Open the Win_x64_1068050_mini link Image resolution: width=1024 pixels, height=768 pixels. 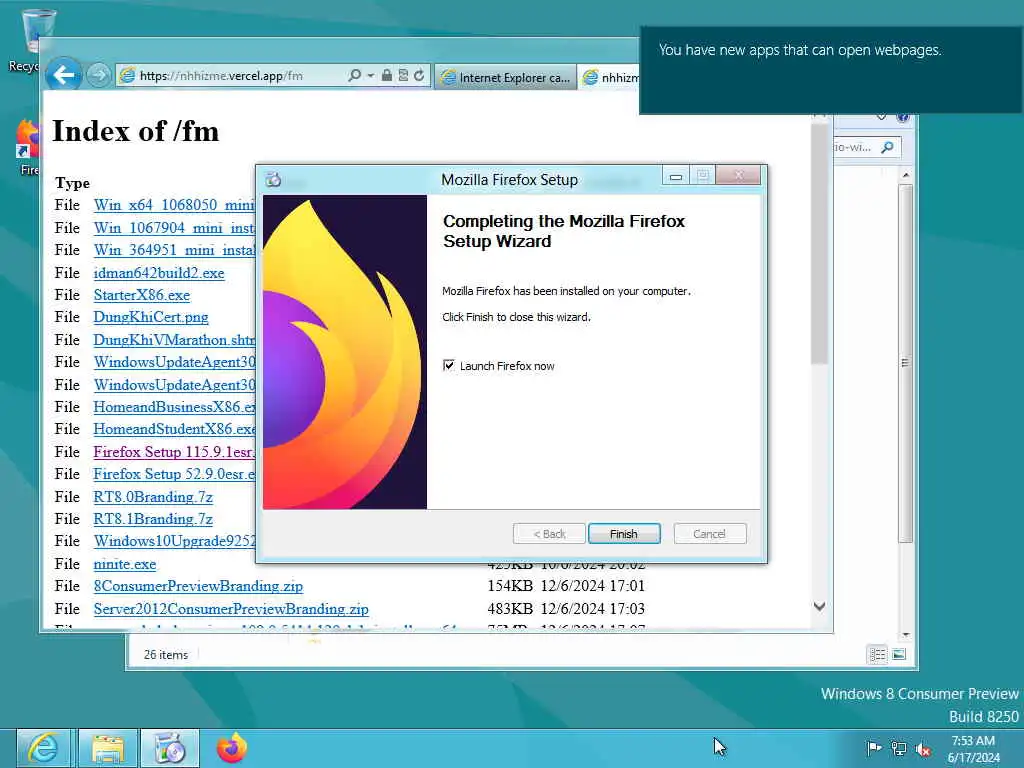click(x=174, y=205)
